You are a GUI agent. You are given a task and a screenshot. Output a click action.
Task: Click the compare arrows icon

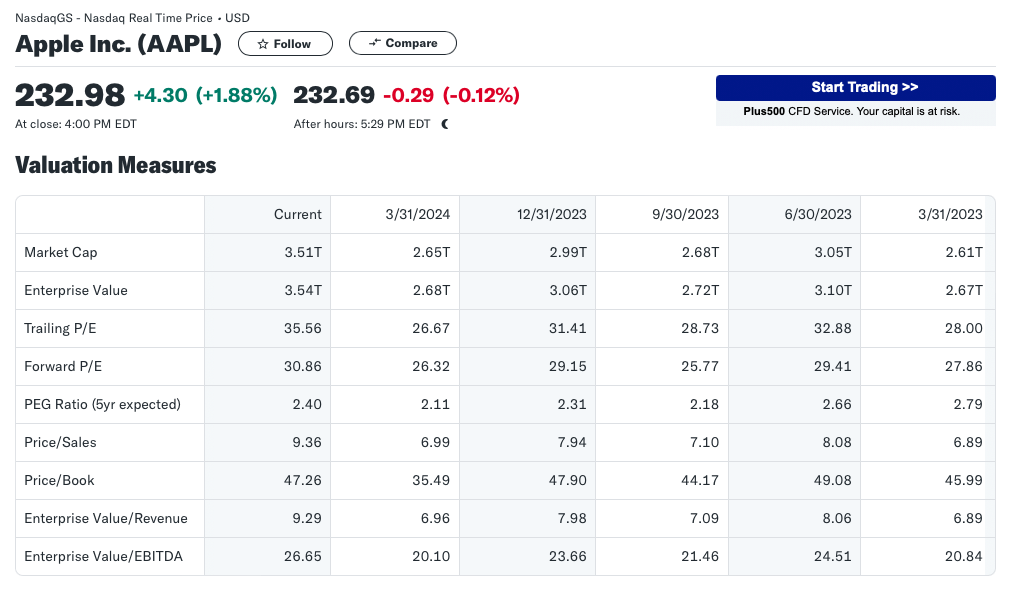[x=374, y=43]
